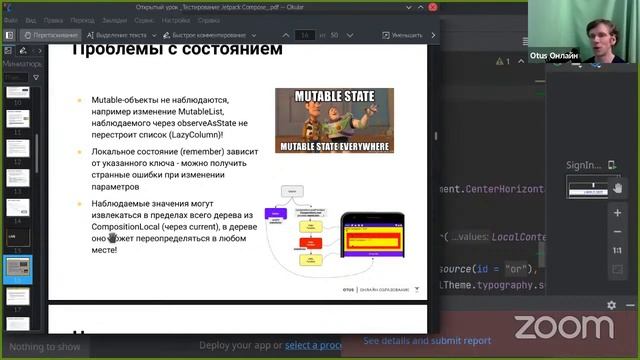Toggle the Okular sidebar panel button
The image size is (640, 360).
click(9, 36)
